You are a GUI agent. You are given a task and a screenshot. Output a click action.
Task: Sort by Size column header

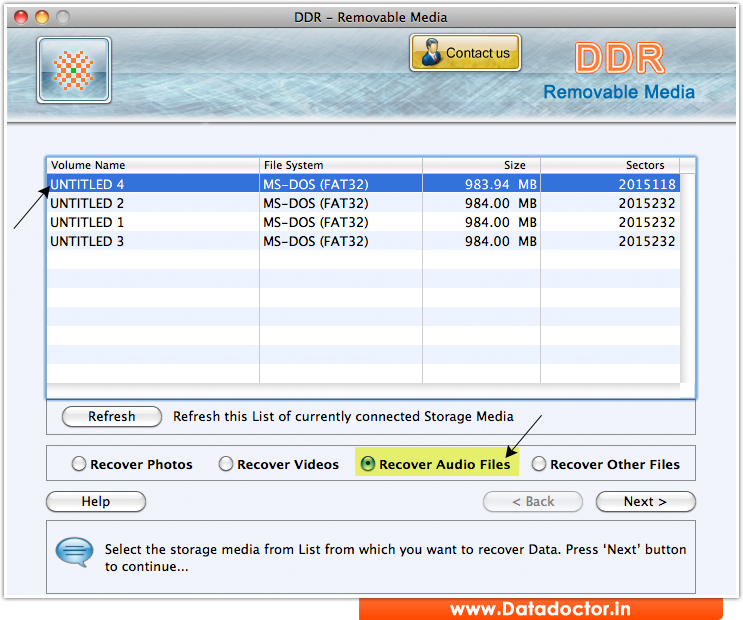click(481, 165)
